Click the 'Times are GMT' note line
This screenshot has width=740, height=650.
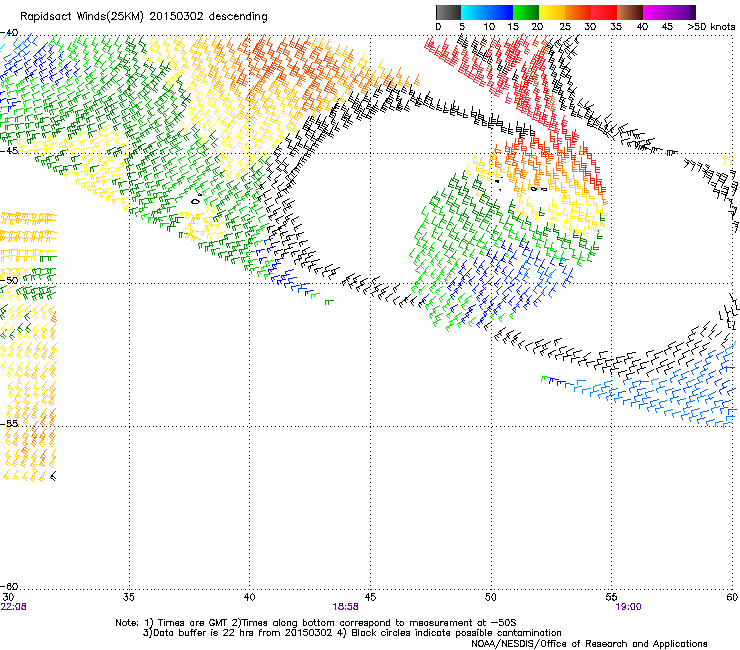tap(316, 623)
